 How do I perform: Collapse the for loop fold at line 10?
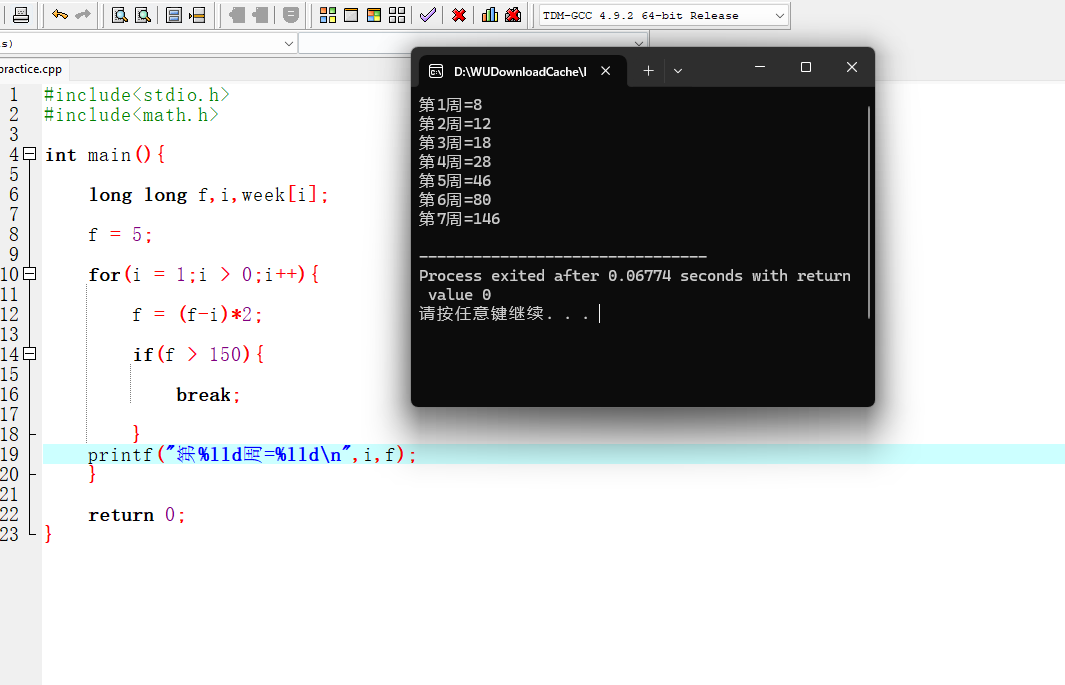(x=29, y=274)
